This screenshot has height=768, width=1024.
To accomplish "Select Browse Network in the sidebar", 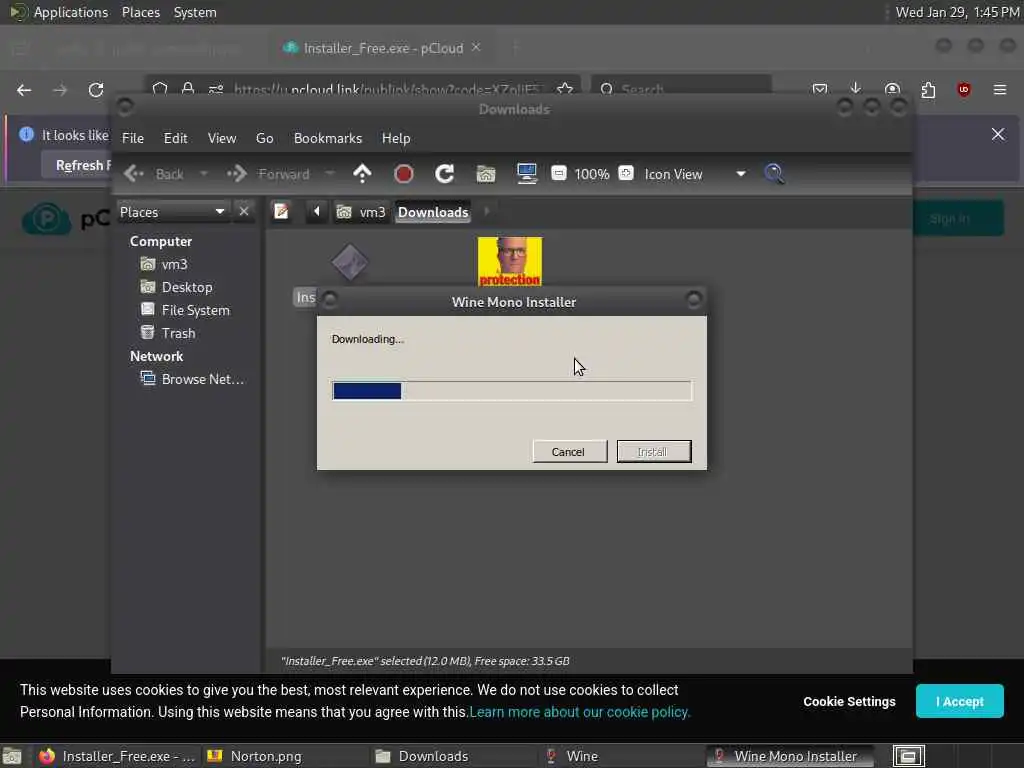I will (193, 379).
